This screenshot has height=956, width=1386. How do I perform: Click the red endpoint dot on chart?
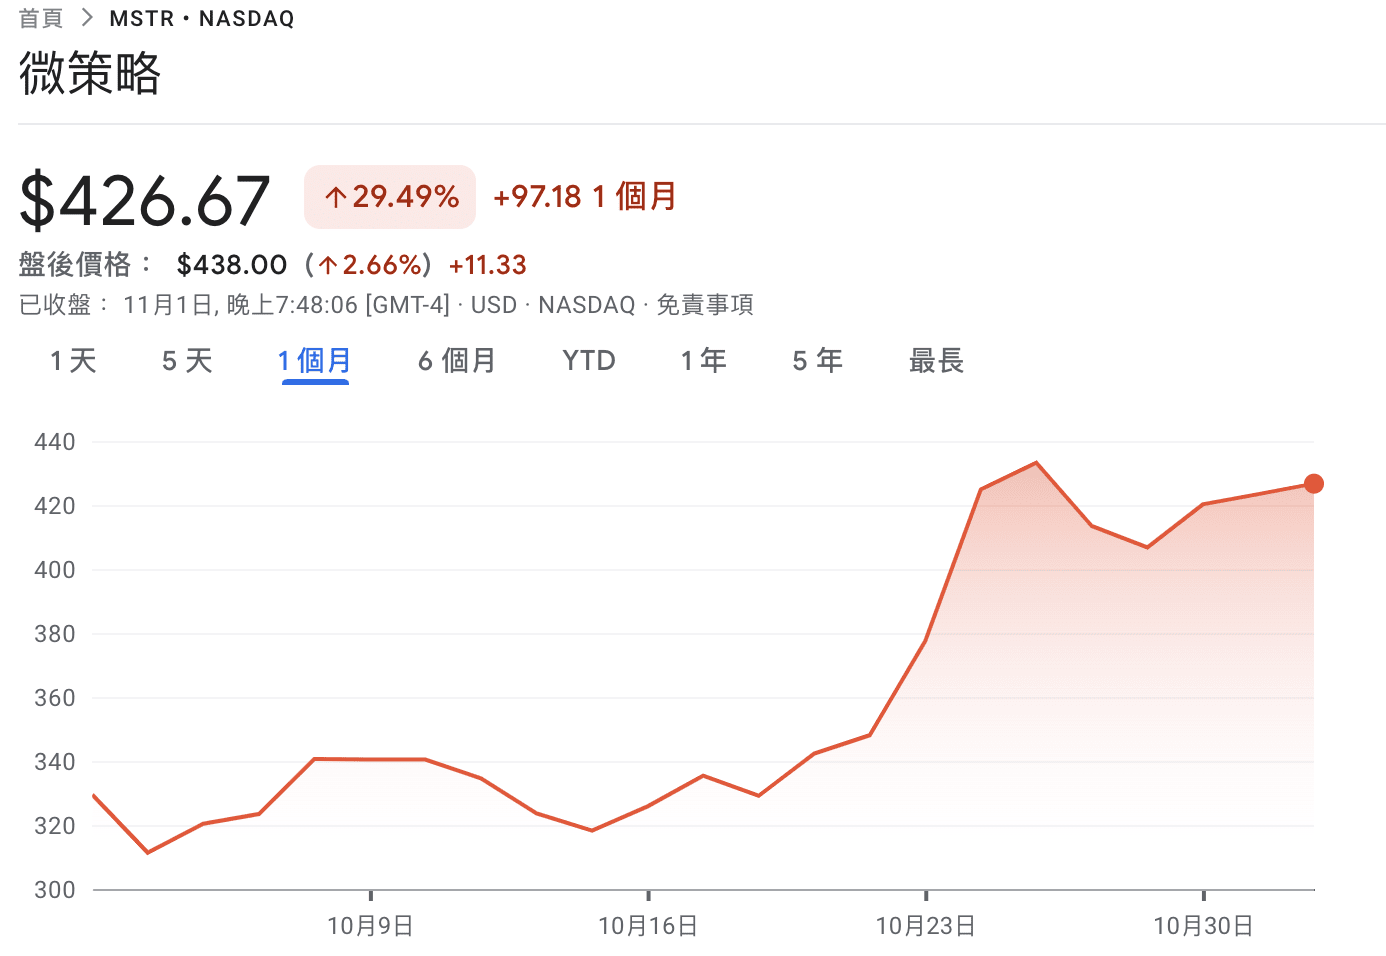point(1314,484)
